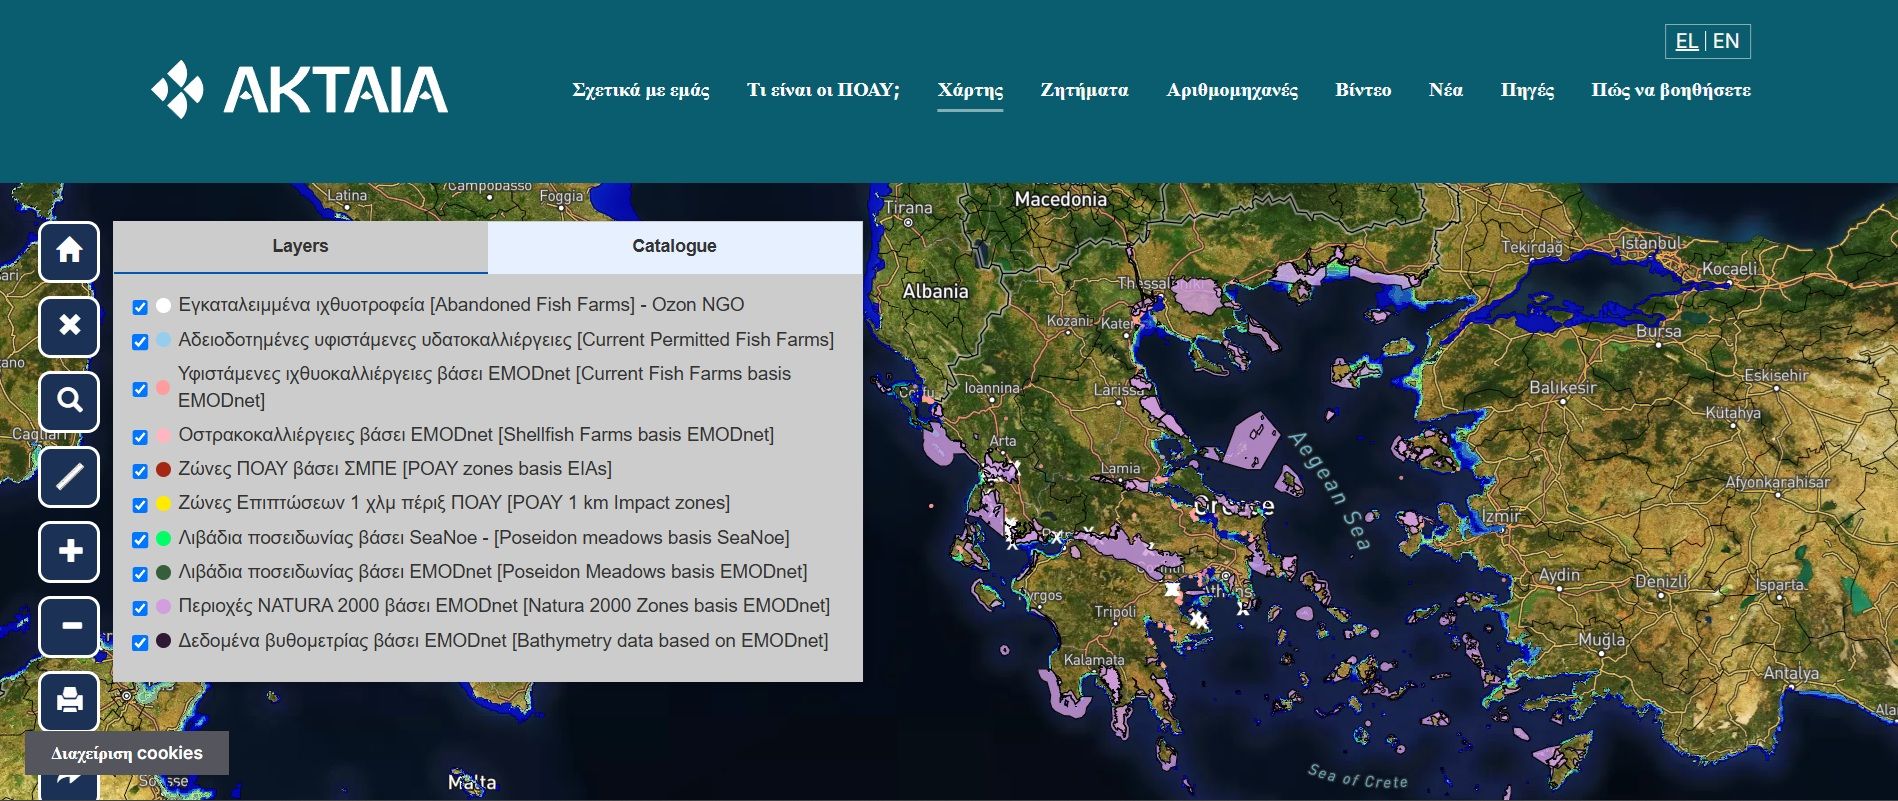1898x801 pixels.
Task: Zoom in with the plus button
Action: 69,551
